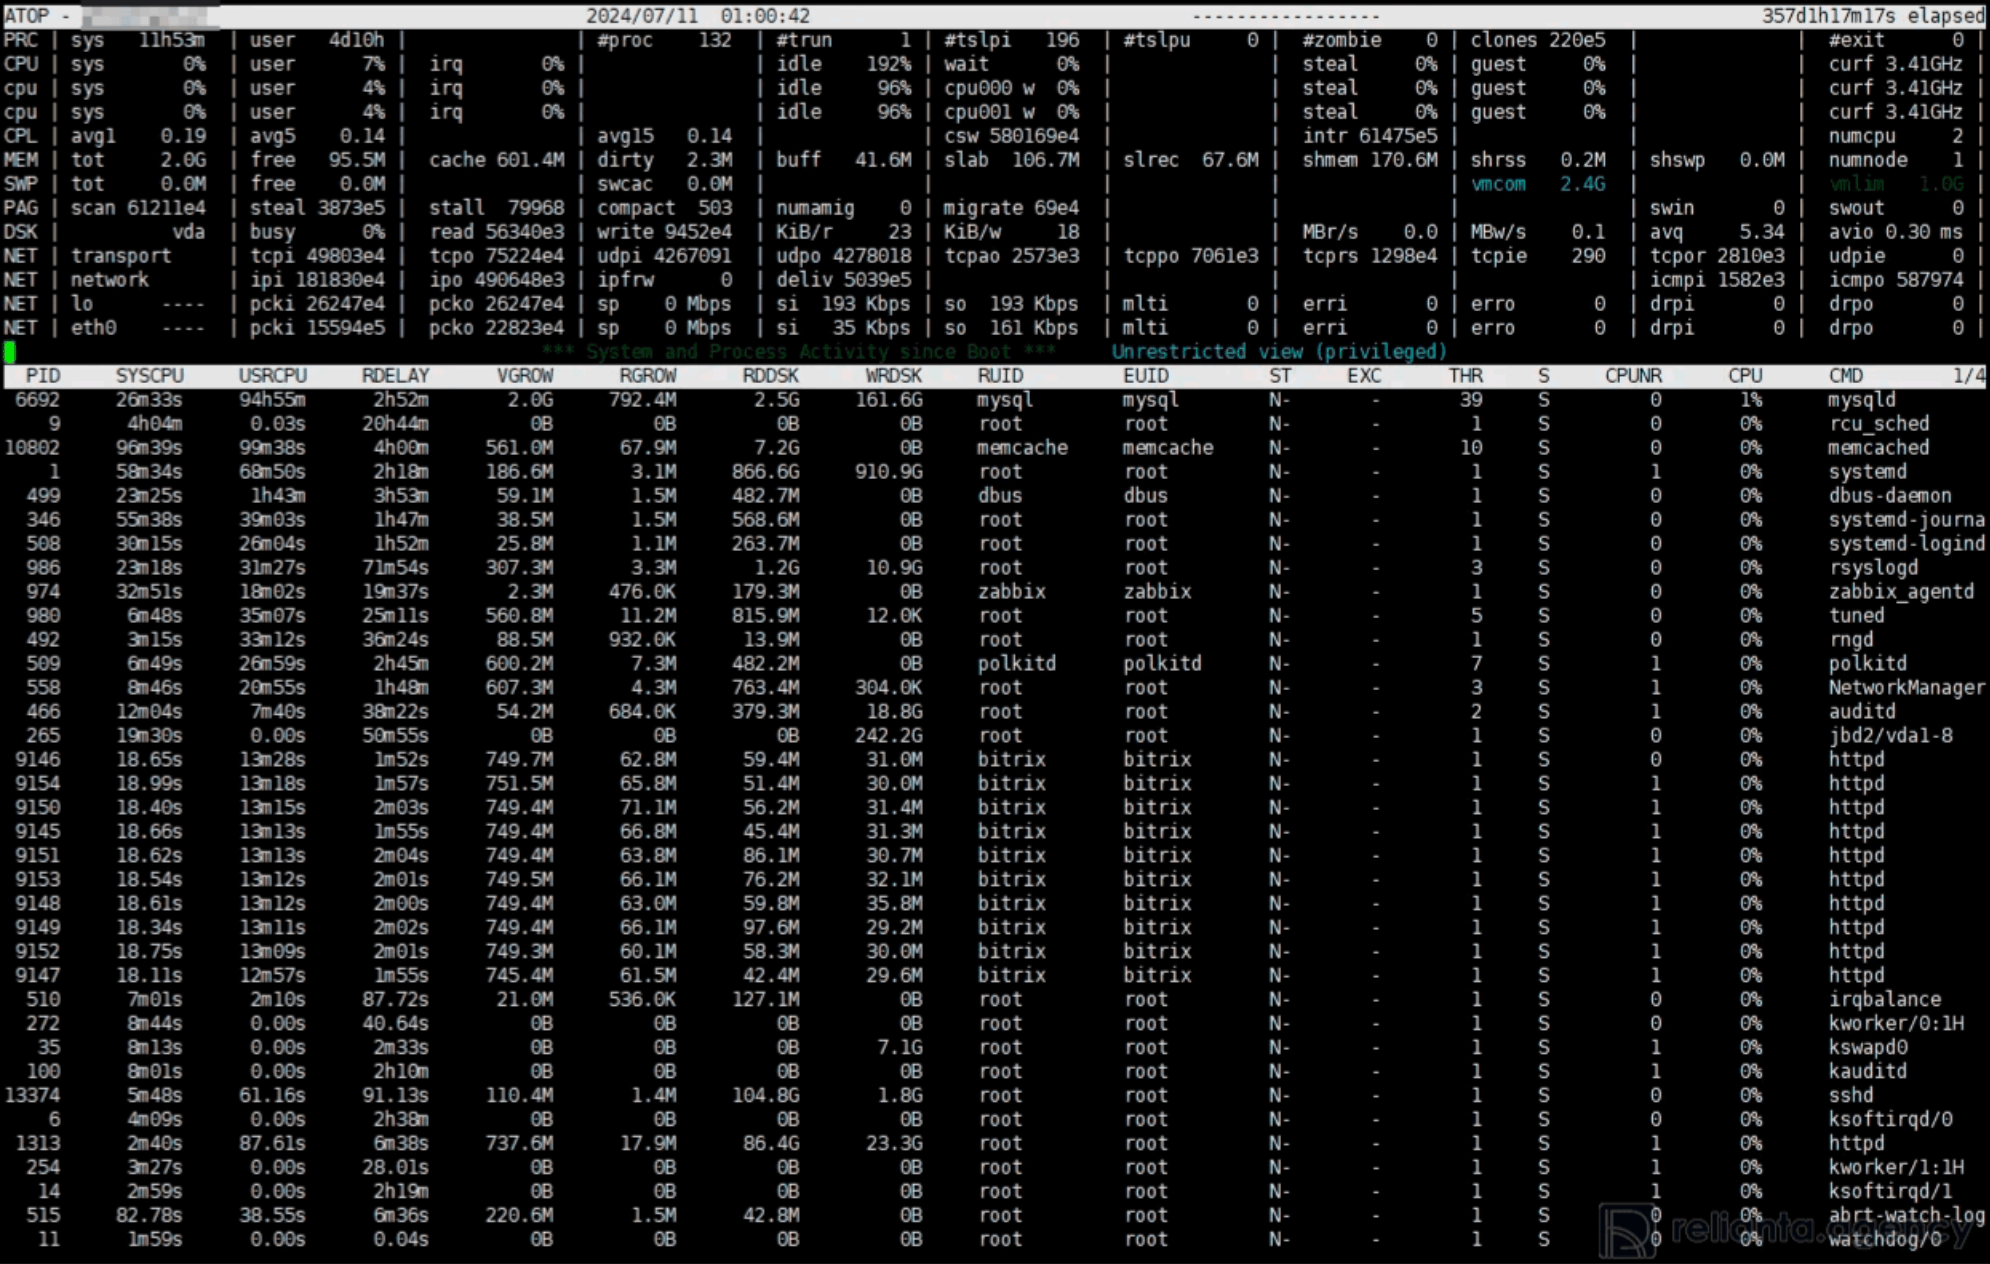The image size is (1990, 1264).
Task: Select the RDELAY column header
Action: (x=395, y=376)
